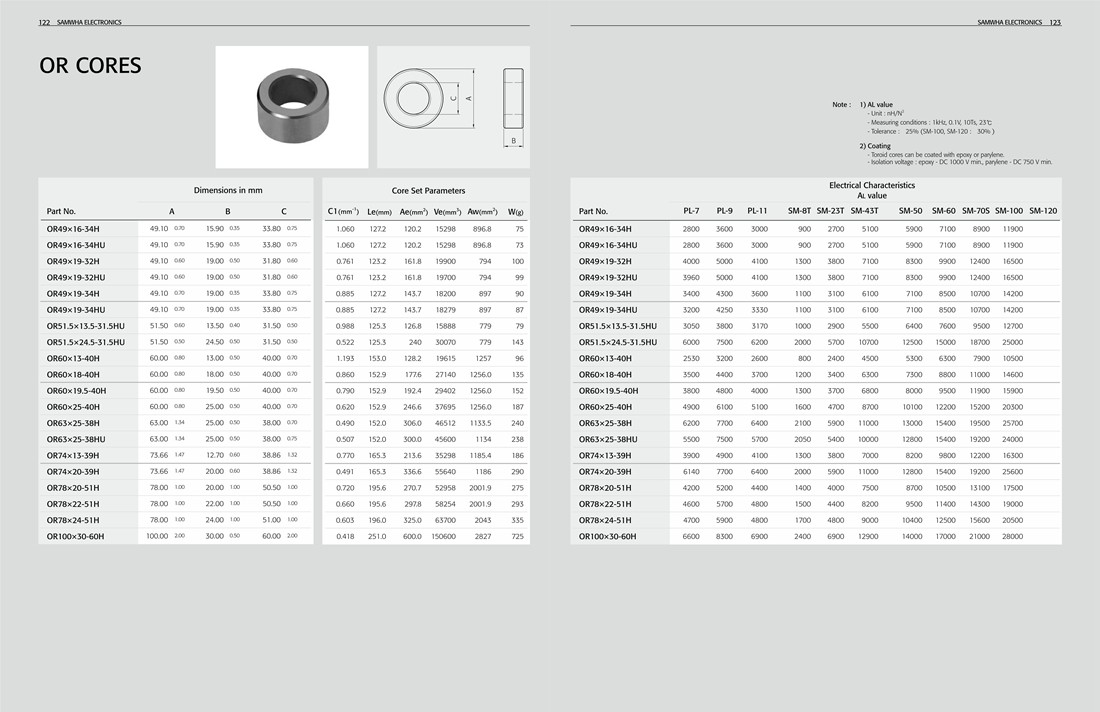Click the OR CORES page title
1100x712 pixels.
coord(90,67)
